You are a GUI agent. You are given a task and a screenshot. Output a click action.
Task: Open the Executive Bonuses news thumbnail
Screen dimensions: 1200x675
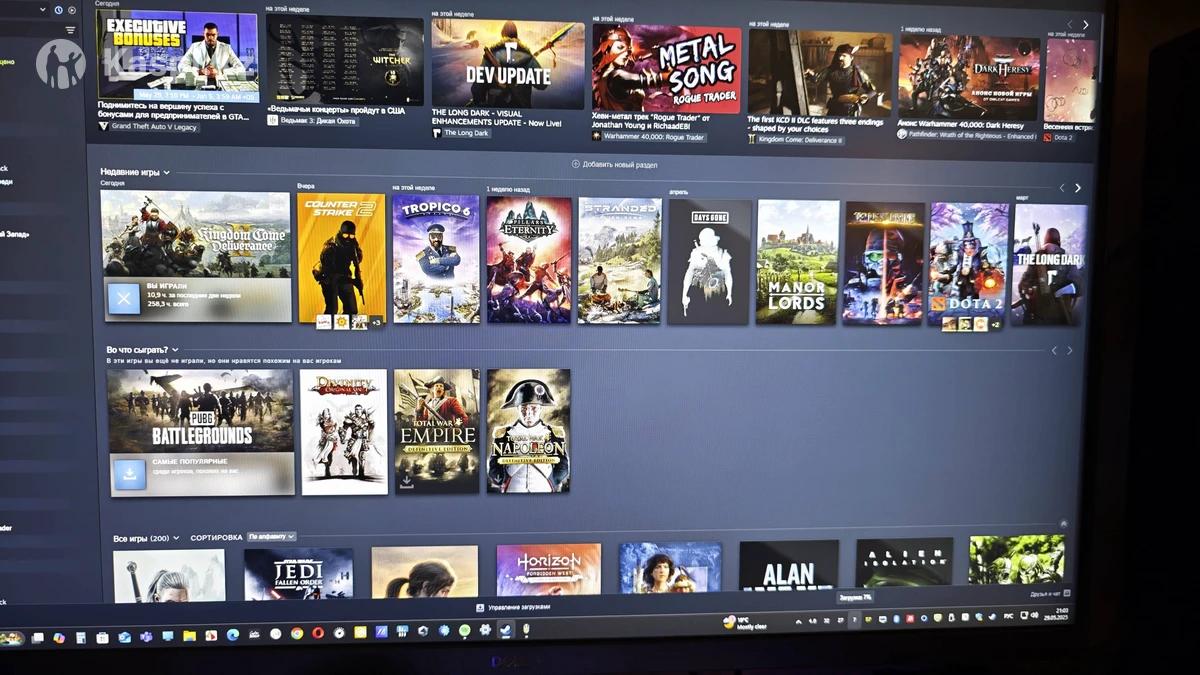tap(178, 54)
